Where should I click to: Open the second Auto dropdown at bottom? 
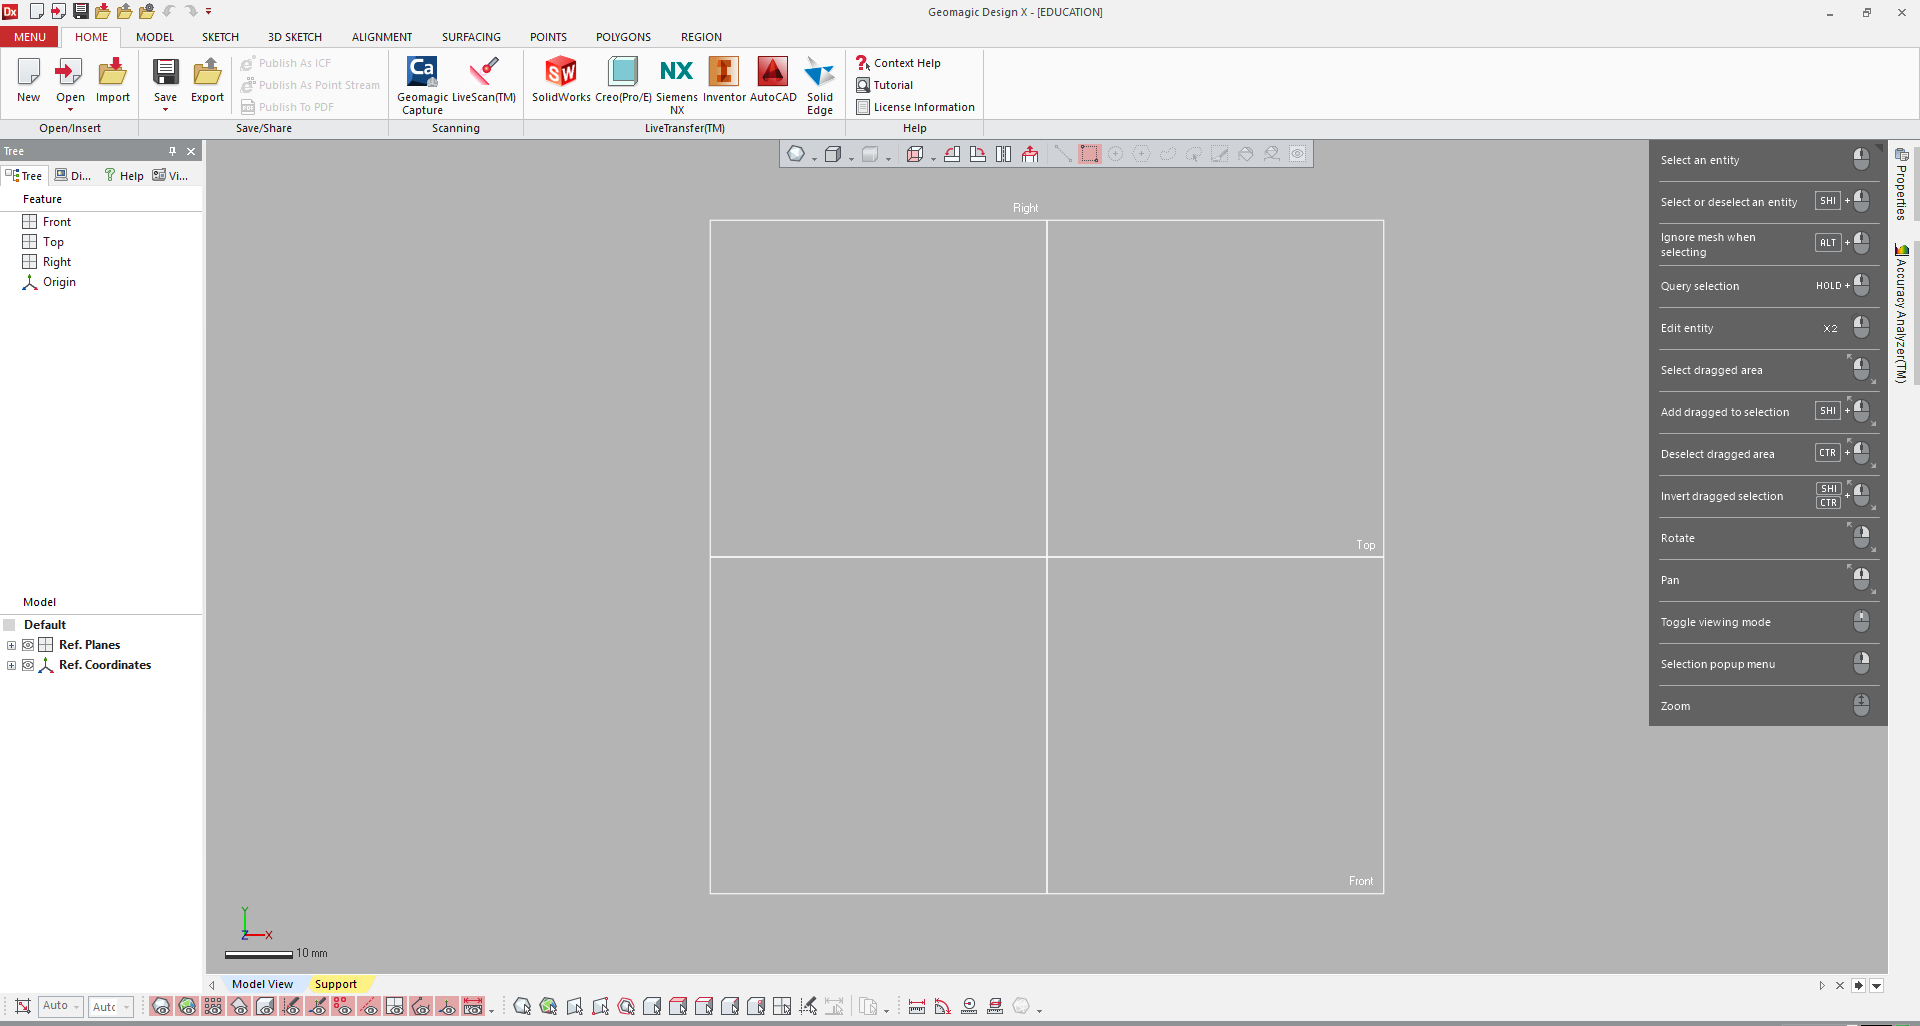click(x=111, y=1007)
